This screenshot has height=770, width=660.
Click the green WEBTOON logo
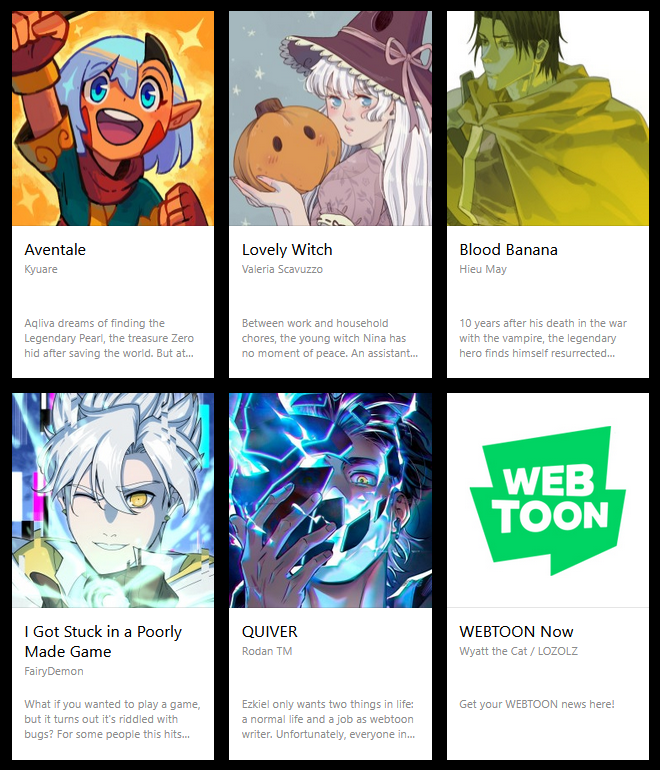pos(548,500)
